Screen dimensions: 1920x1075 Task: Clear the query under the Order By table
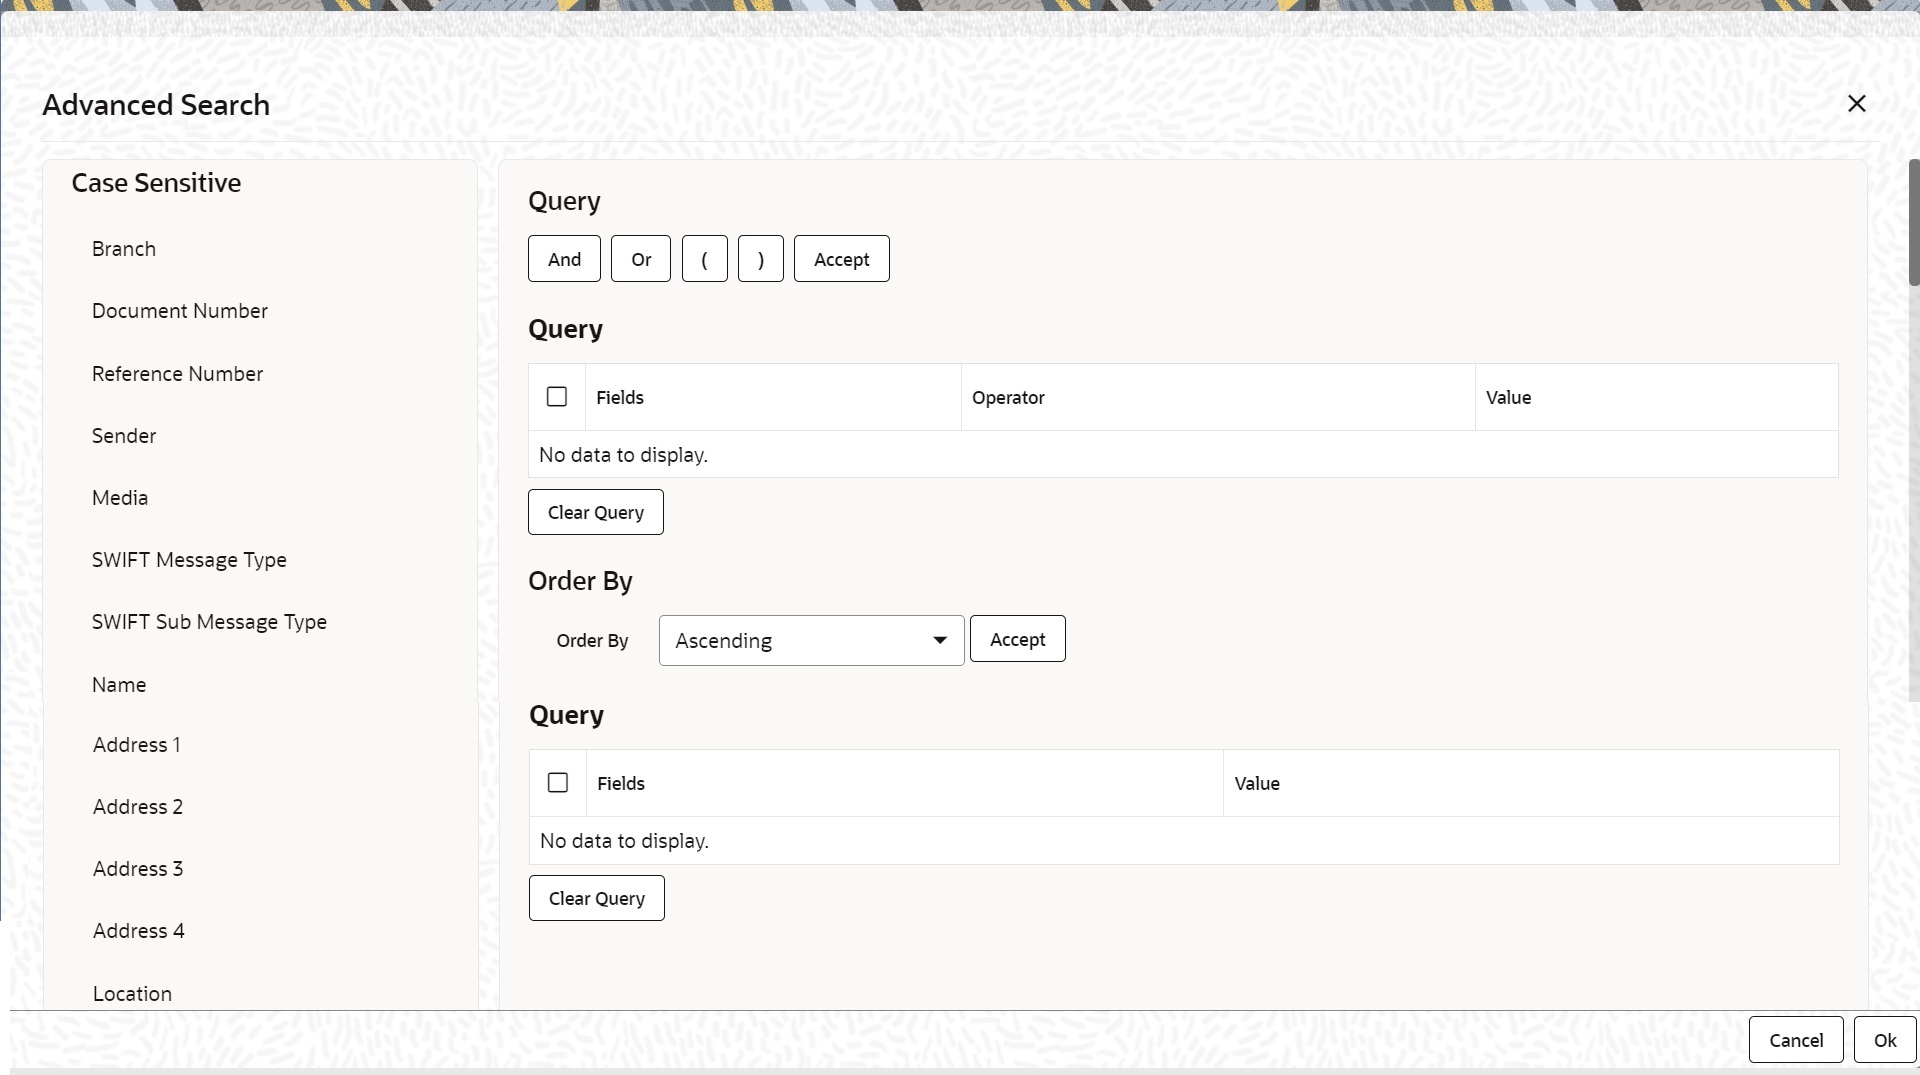pos(597,898)
